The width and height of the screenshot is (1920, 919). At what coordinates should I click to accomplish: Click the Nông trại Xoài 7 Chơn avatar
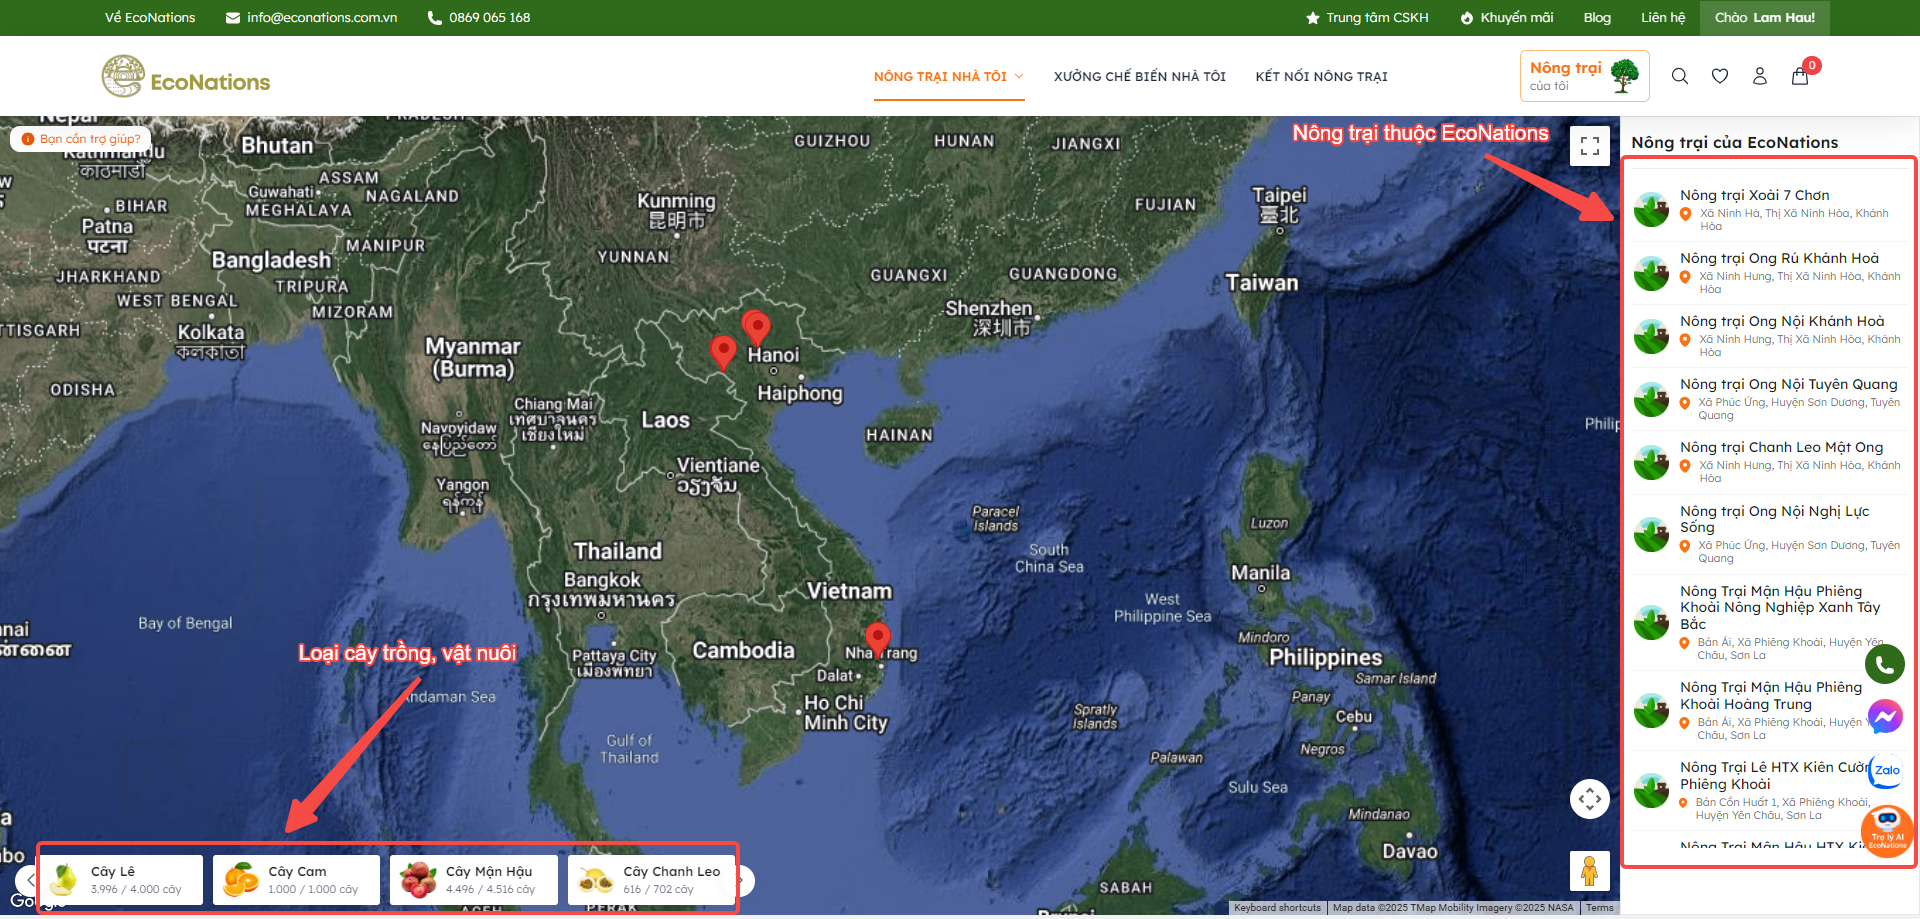click(1651, 210)
